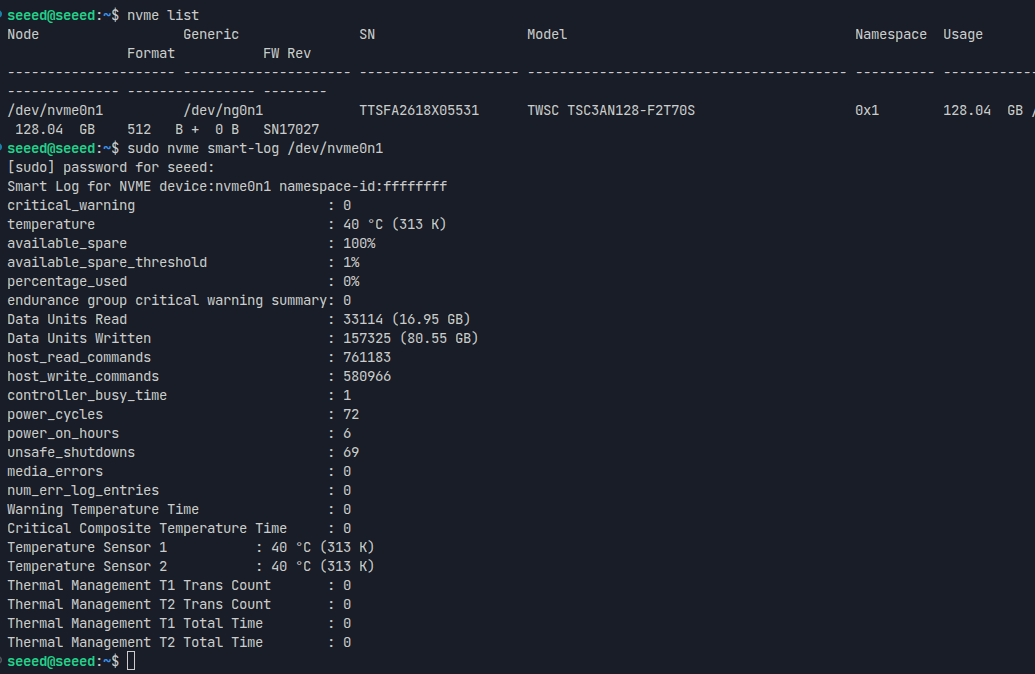
Task: Click the 'sudo nvme smart-log /dev/nvme0n1' command
Action: click(255, 149)
